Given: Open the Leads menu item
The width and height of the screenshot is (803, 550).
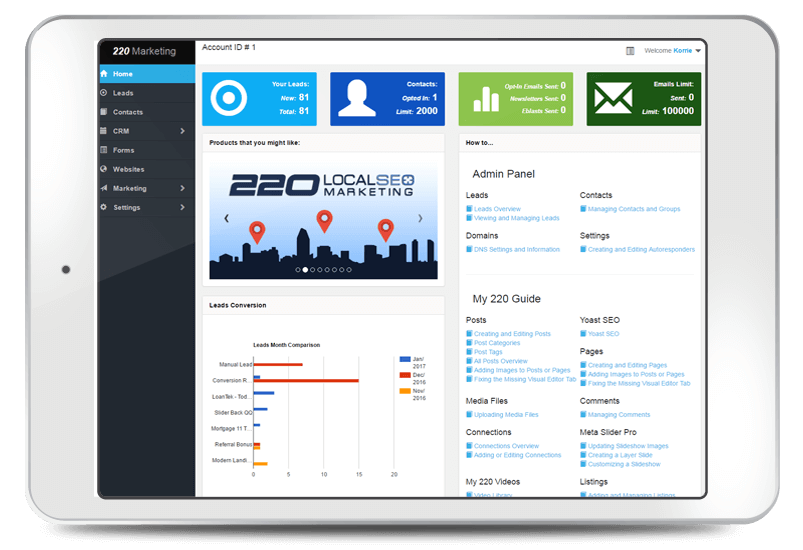Looking at the screenshot, I should point(123,93).
